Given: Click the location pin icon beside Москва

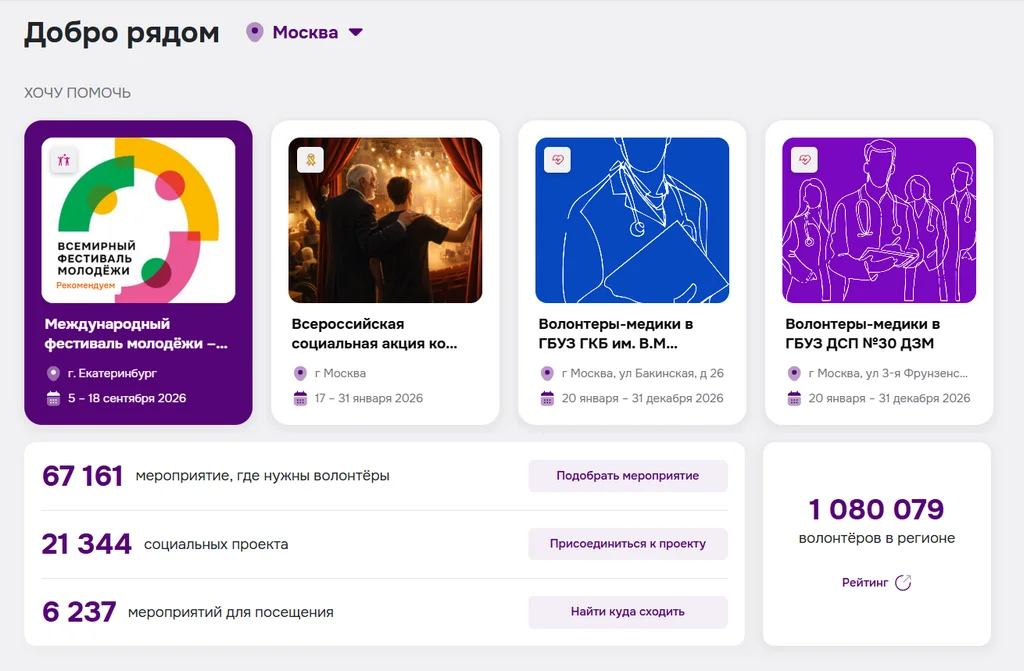Looking at the screenshot, I should click(255, 33).
